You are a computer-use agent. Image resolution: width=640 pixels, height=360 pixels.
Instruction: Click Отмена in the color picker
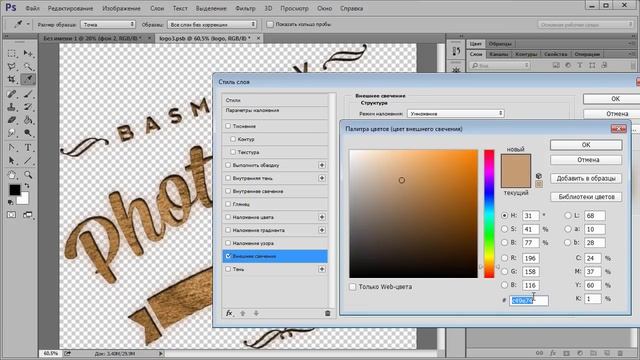point(586,160)
